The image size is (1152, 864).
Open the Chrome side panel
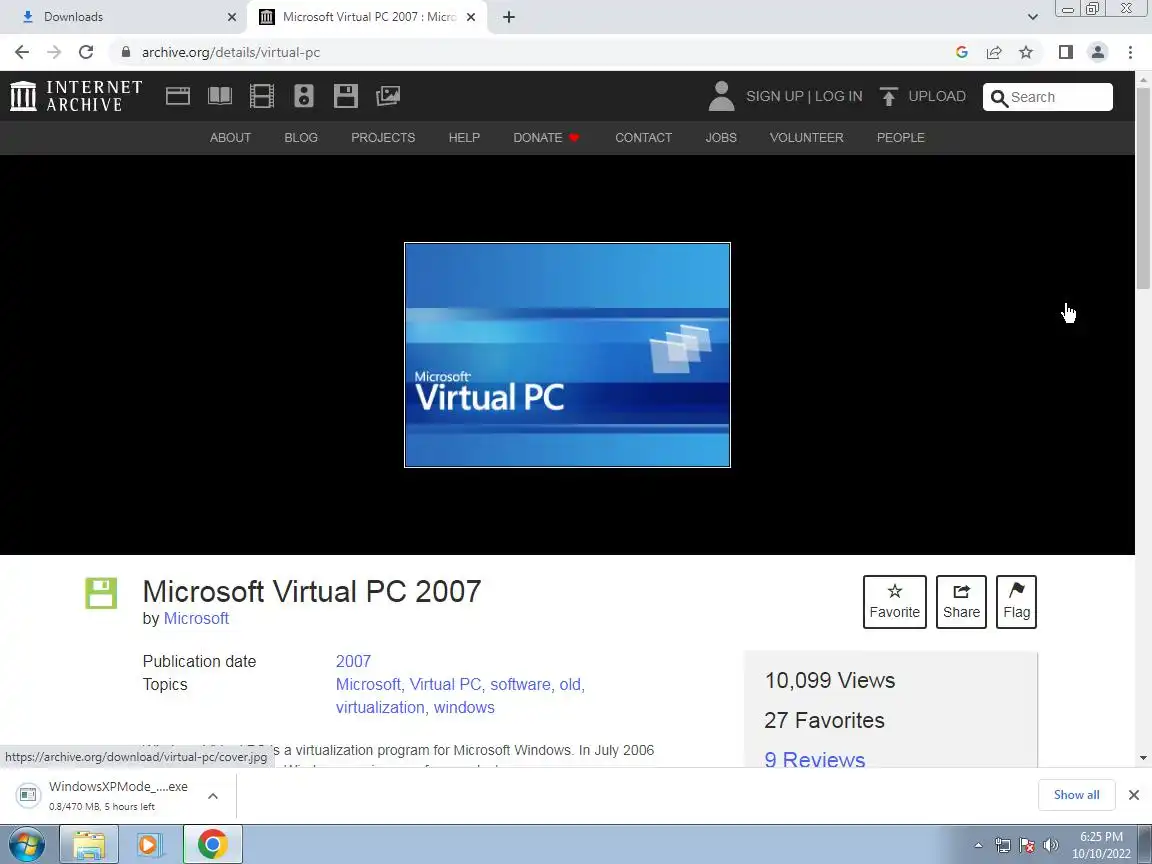coord(1065,52)
